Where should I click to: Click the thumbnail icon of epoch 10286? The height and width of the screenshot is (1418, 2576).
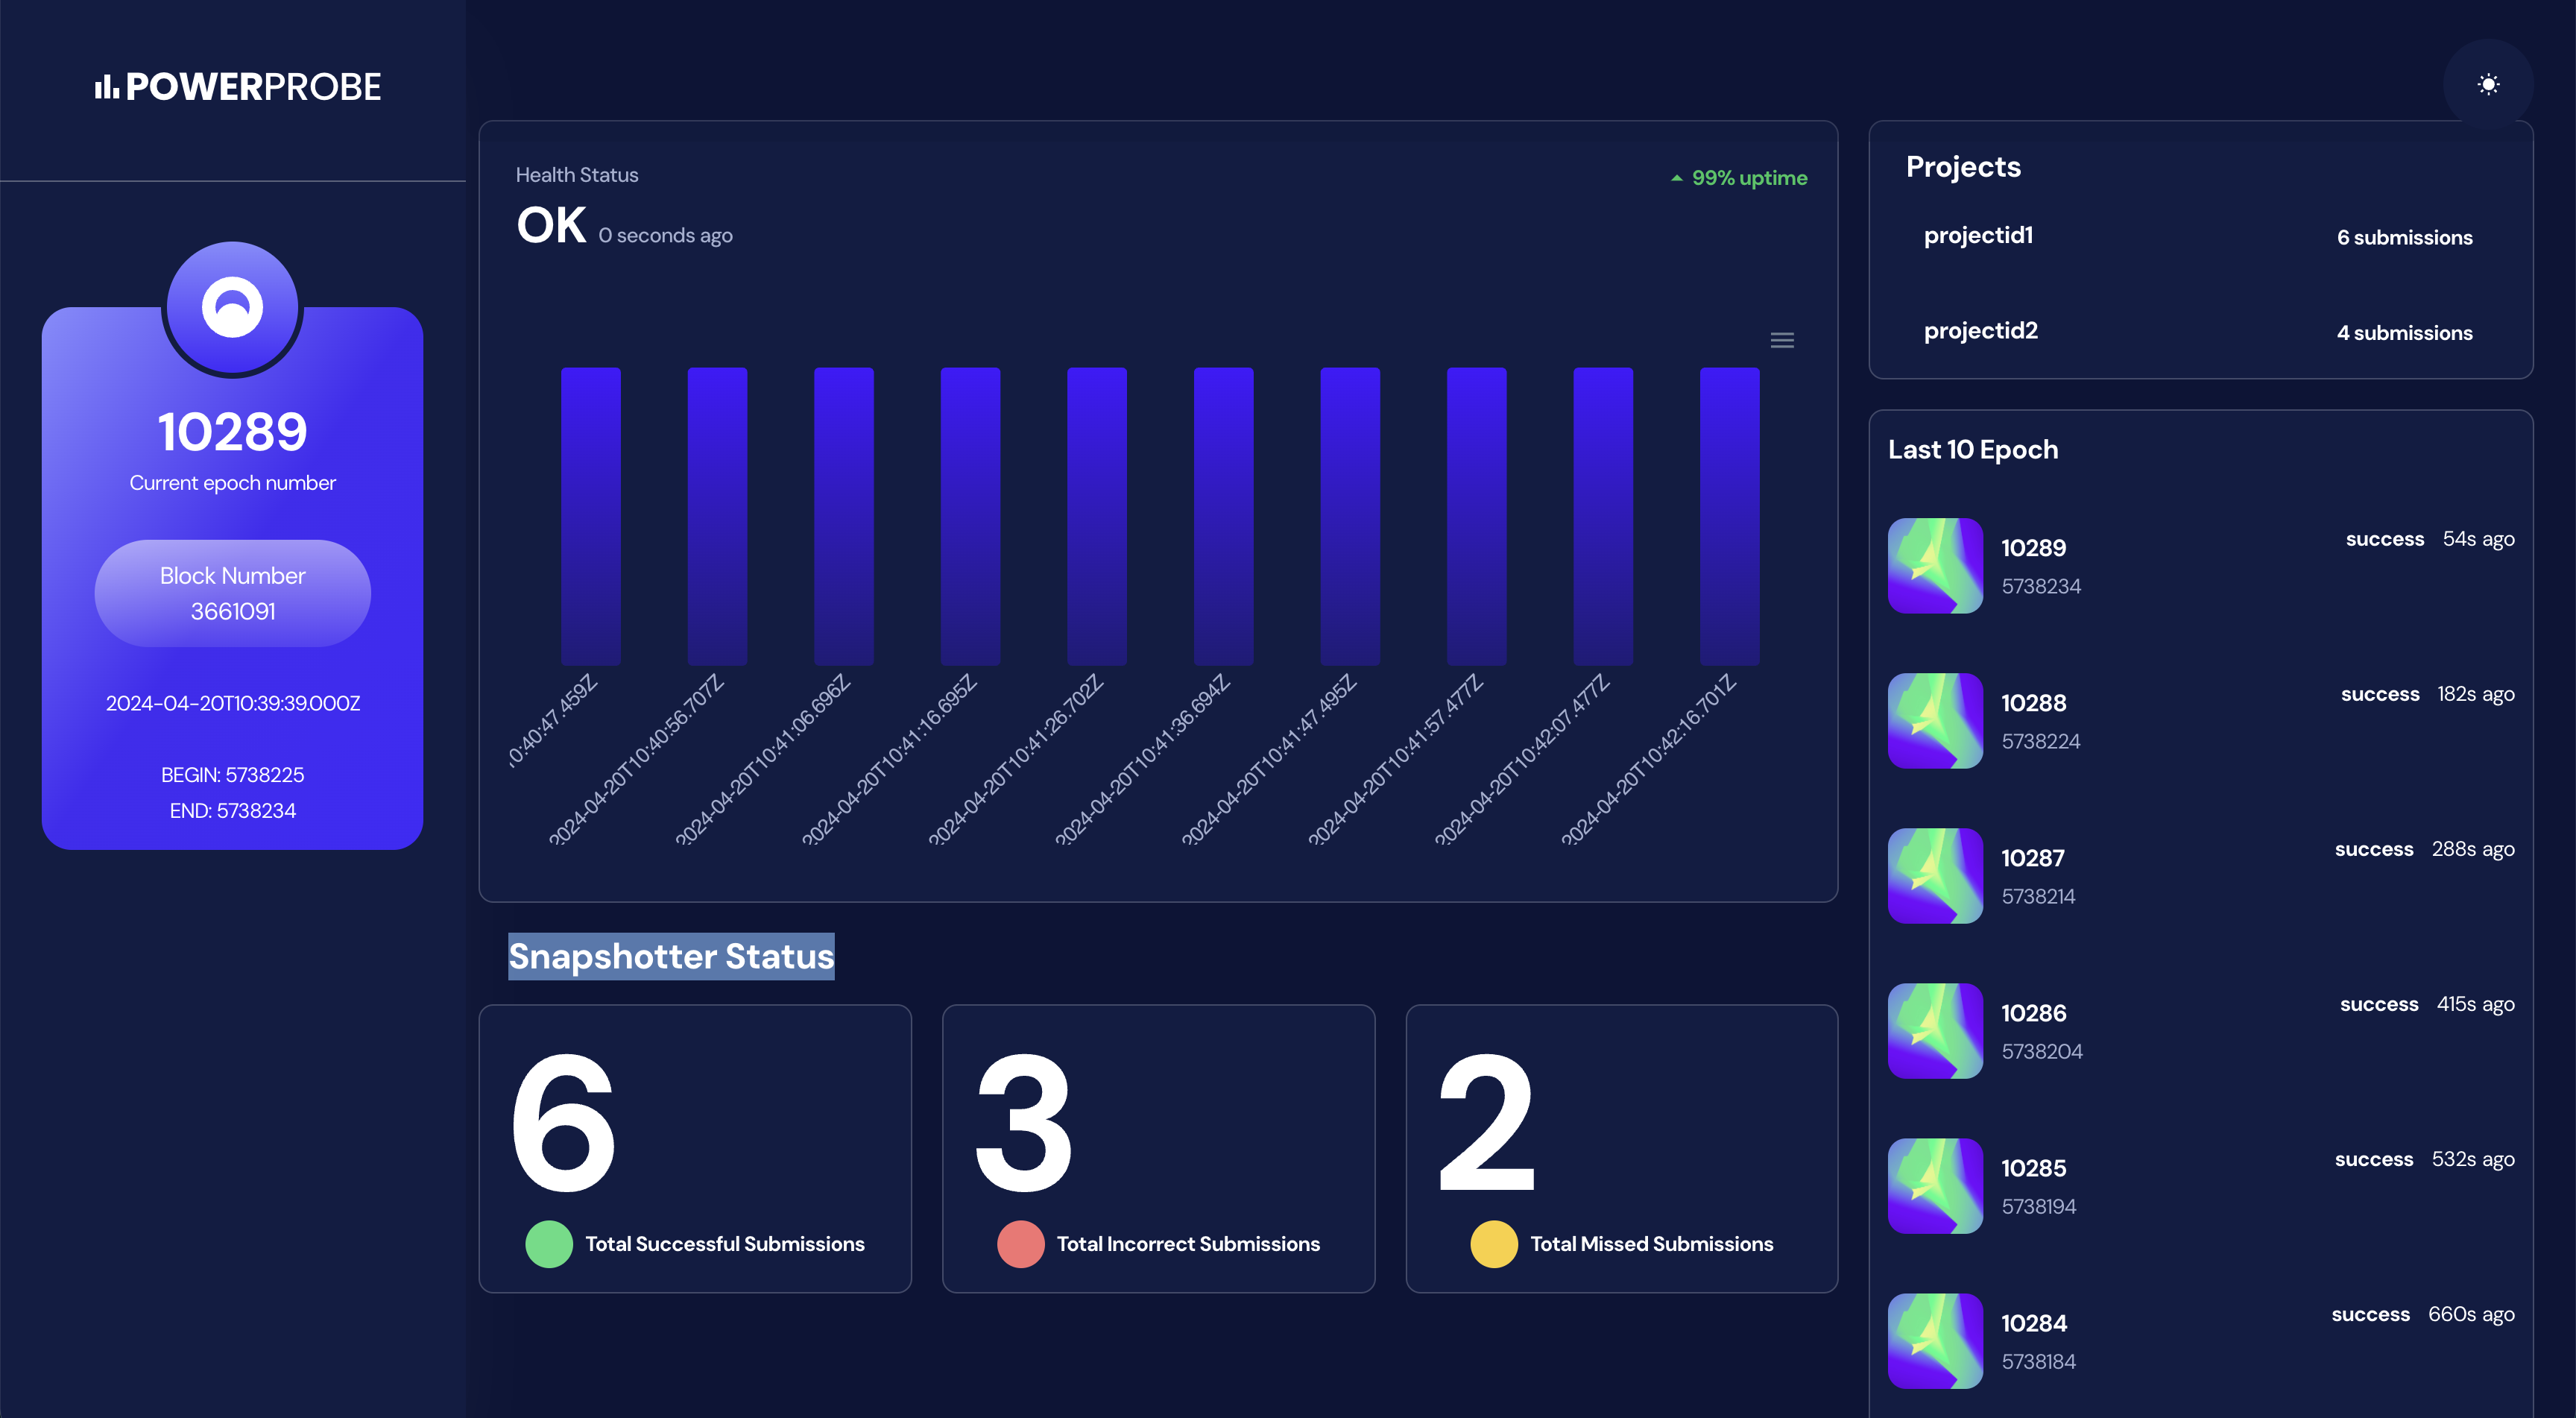1935,1030
